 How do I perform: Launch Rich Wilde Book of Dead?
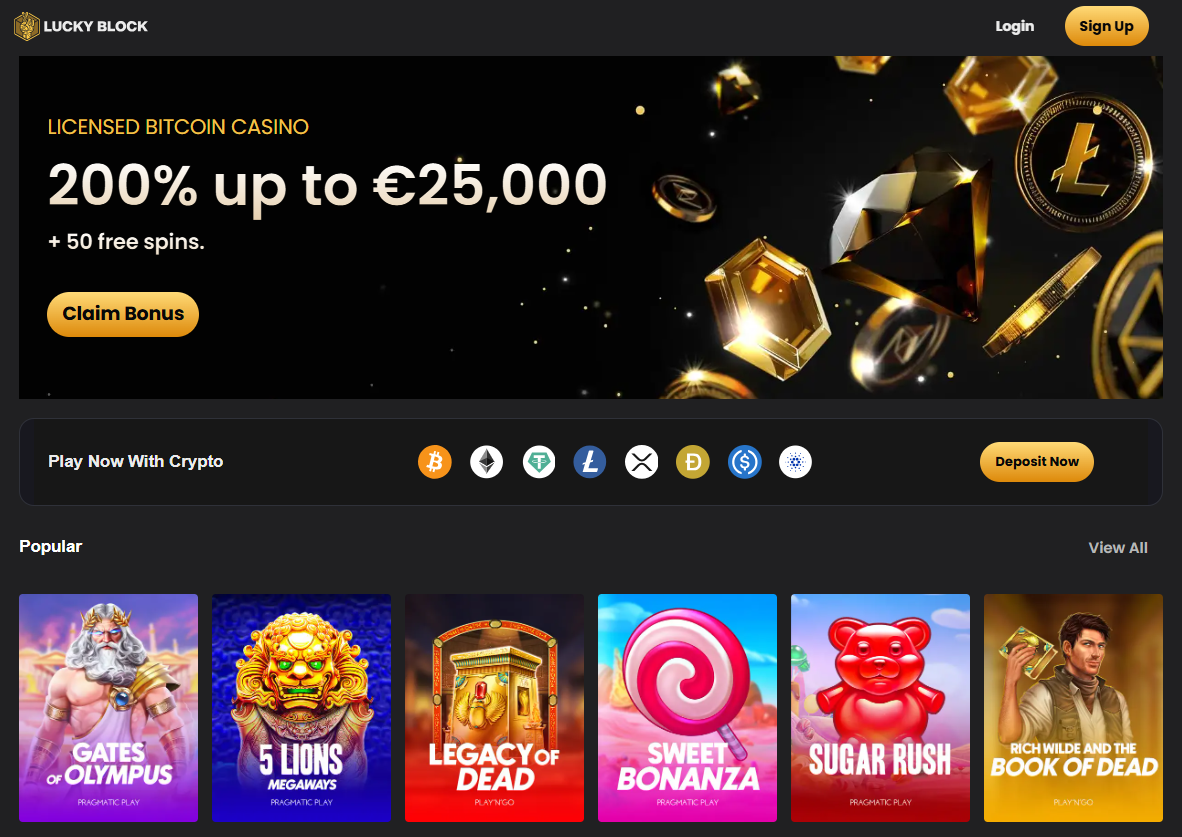click(x=1073, y=707)
